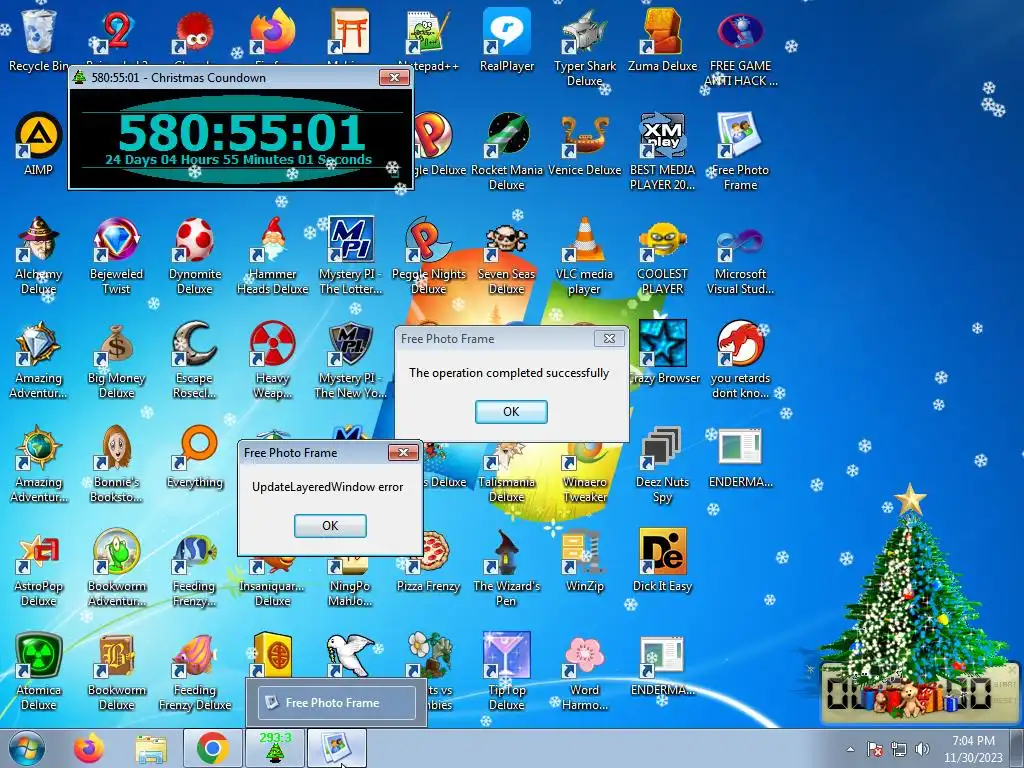
Task: Launch Rocket Mania Deluxe icon
Action: (507, 152)
